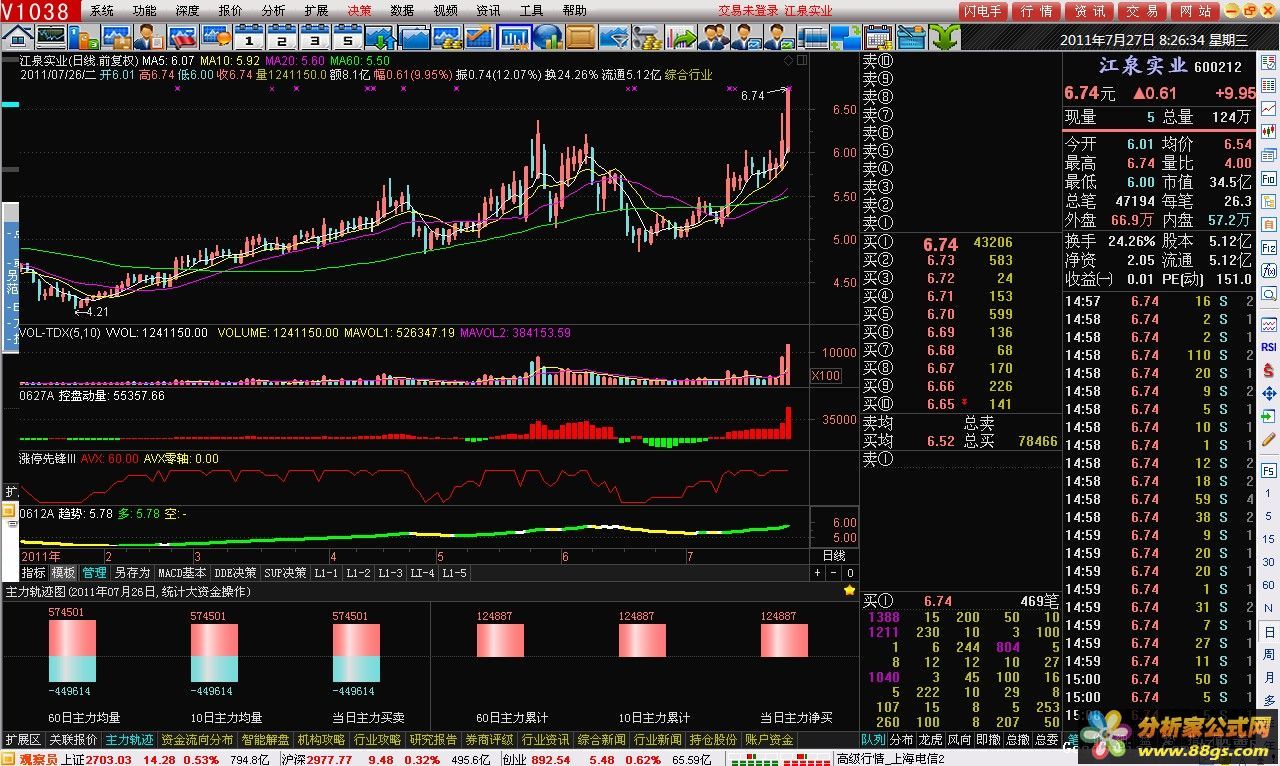Open the 工具 menu
The height and width of the screenshot is (766, 1280).
point(531,11)
